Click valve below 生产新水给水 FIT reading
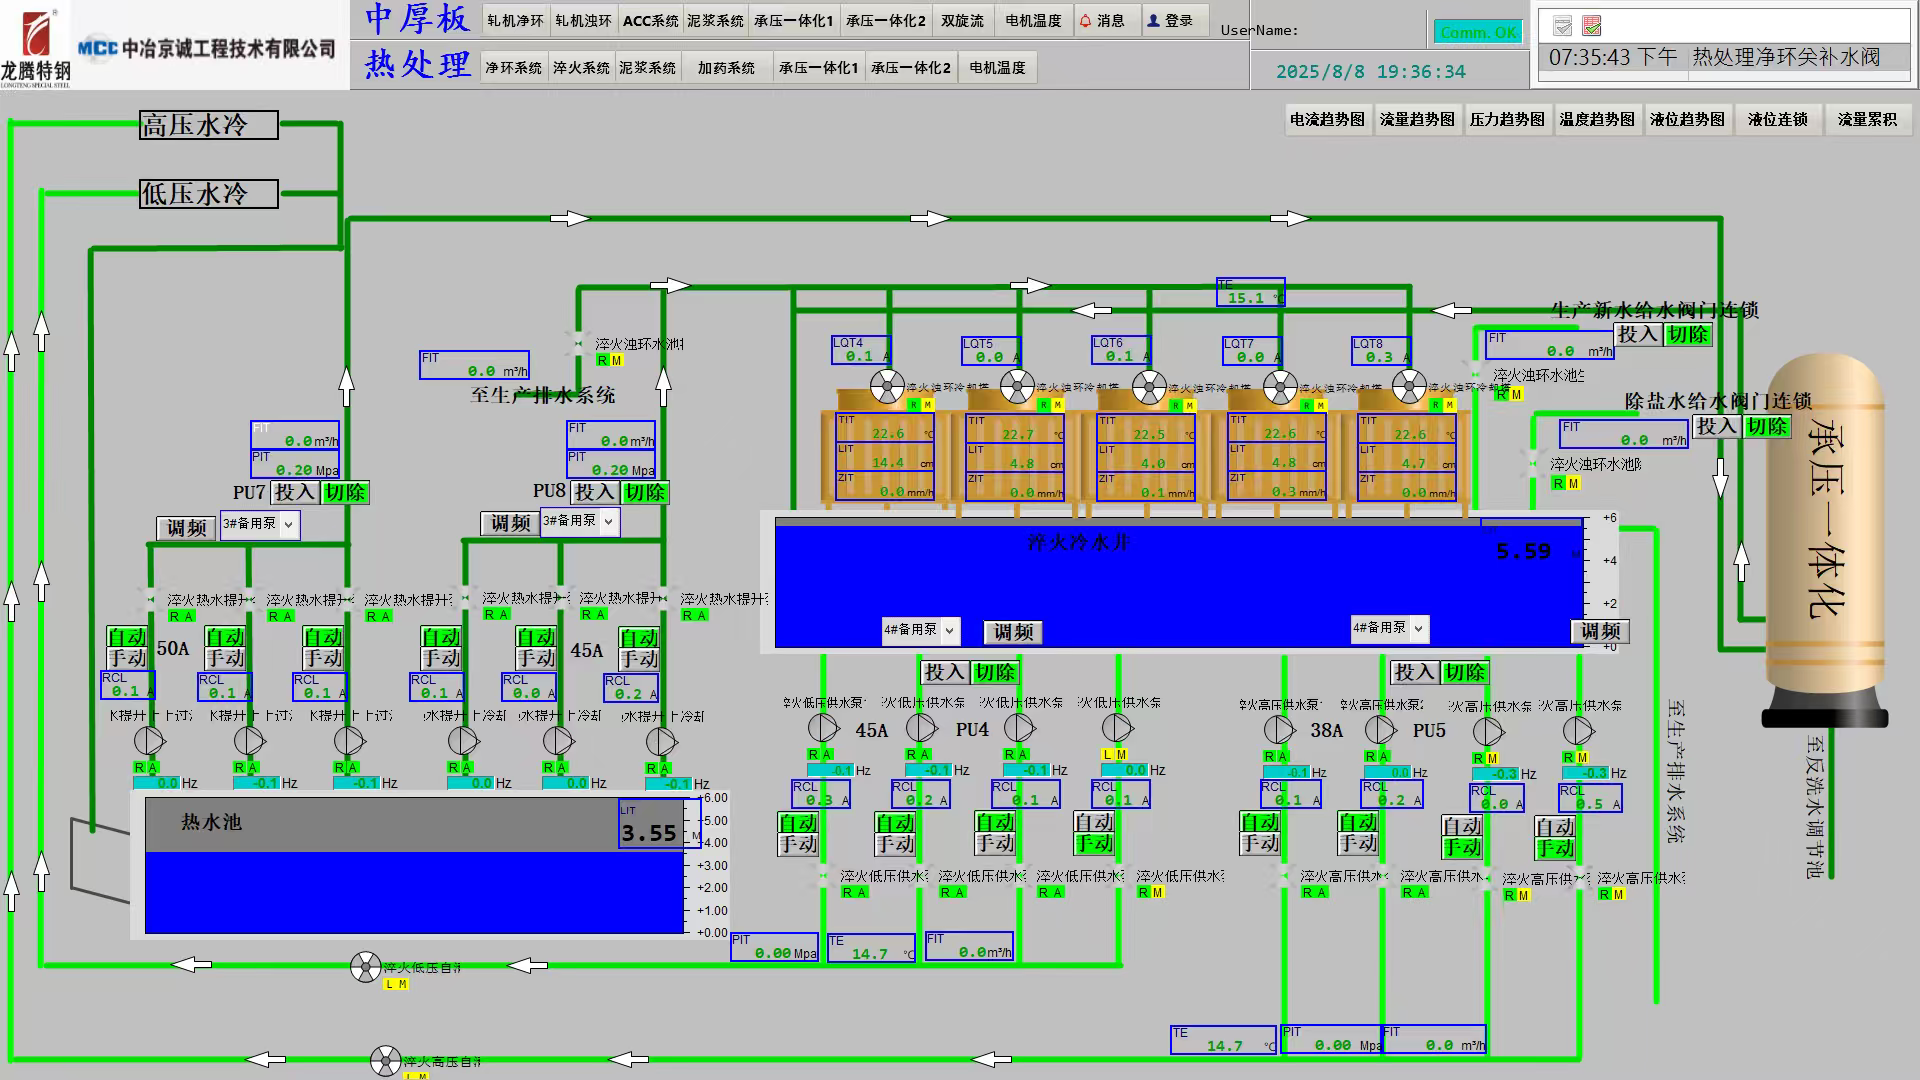The image size is (1920, 1080). click(x=1475, y=374)
